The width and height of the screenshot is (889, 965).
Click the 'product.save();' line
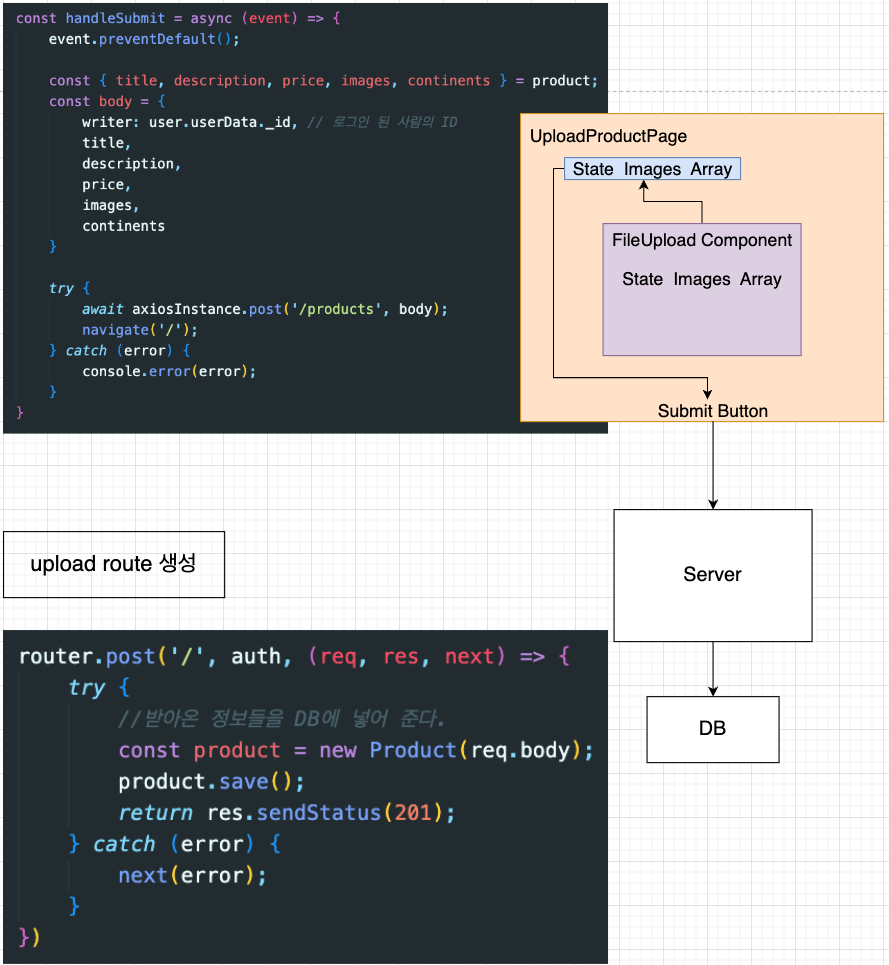click(211, 782)
